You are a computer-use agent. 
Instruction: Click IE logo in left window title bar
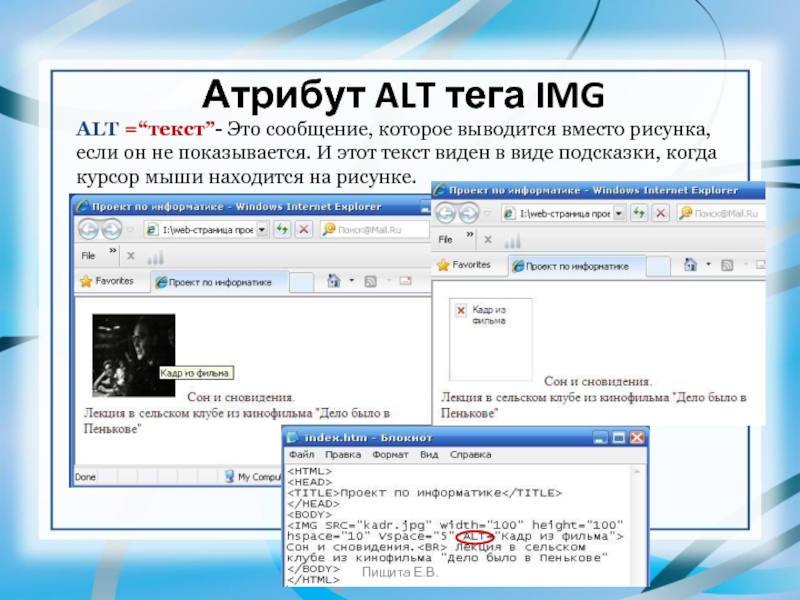click(82, 207)
